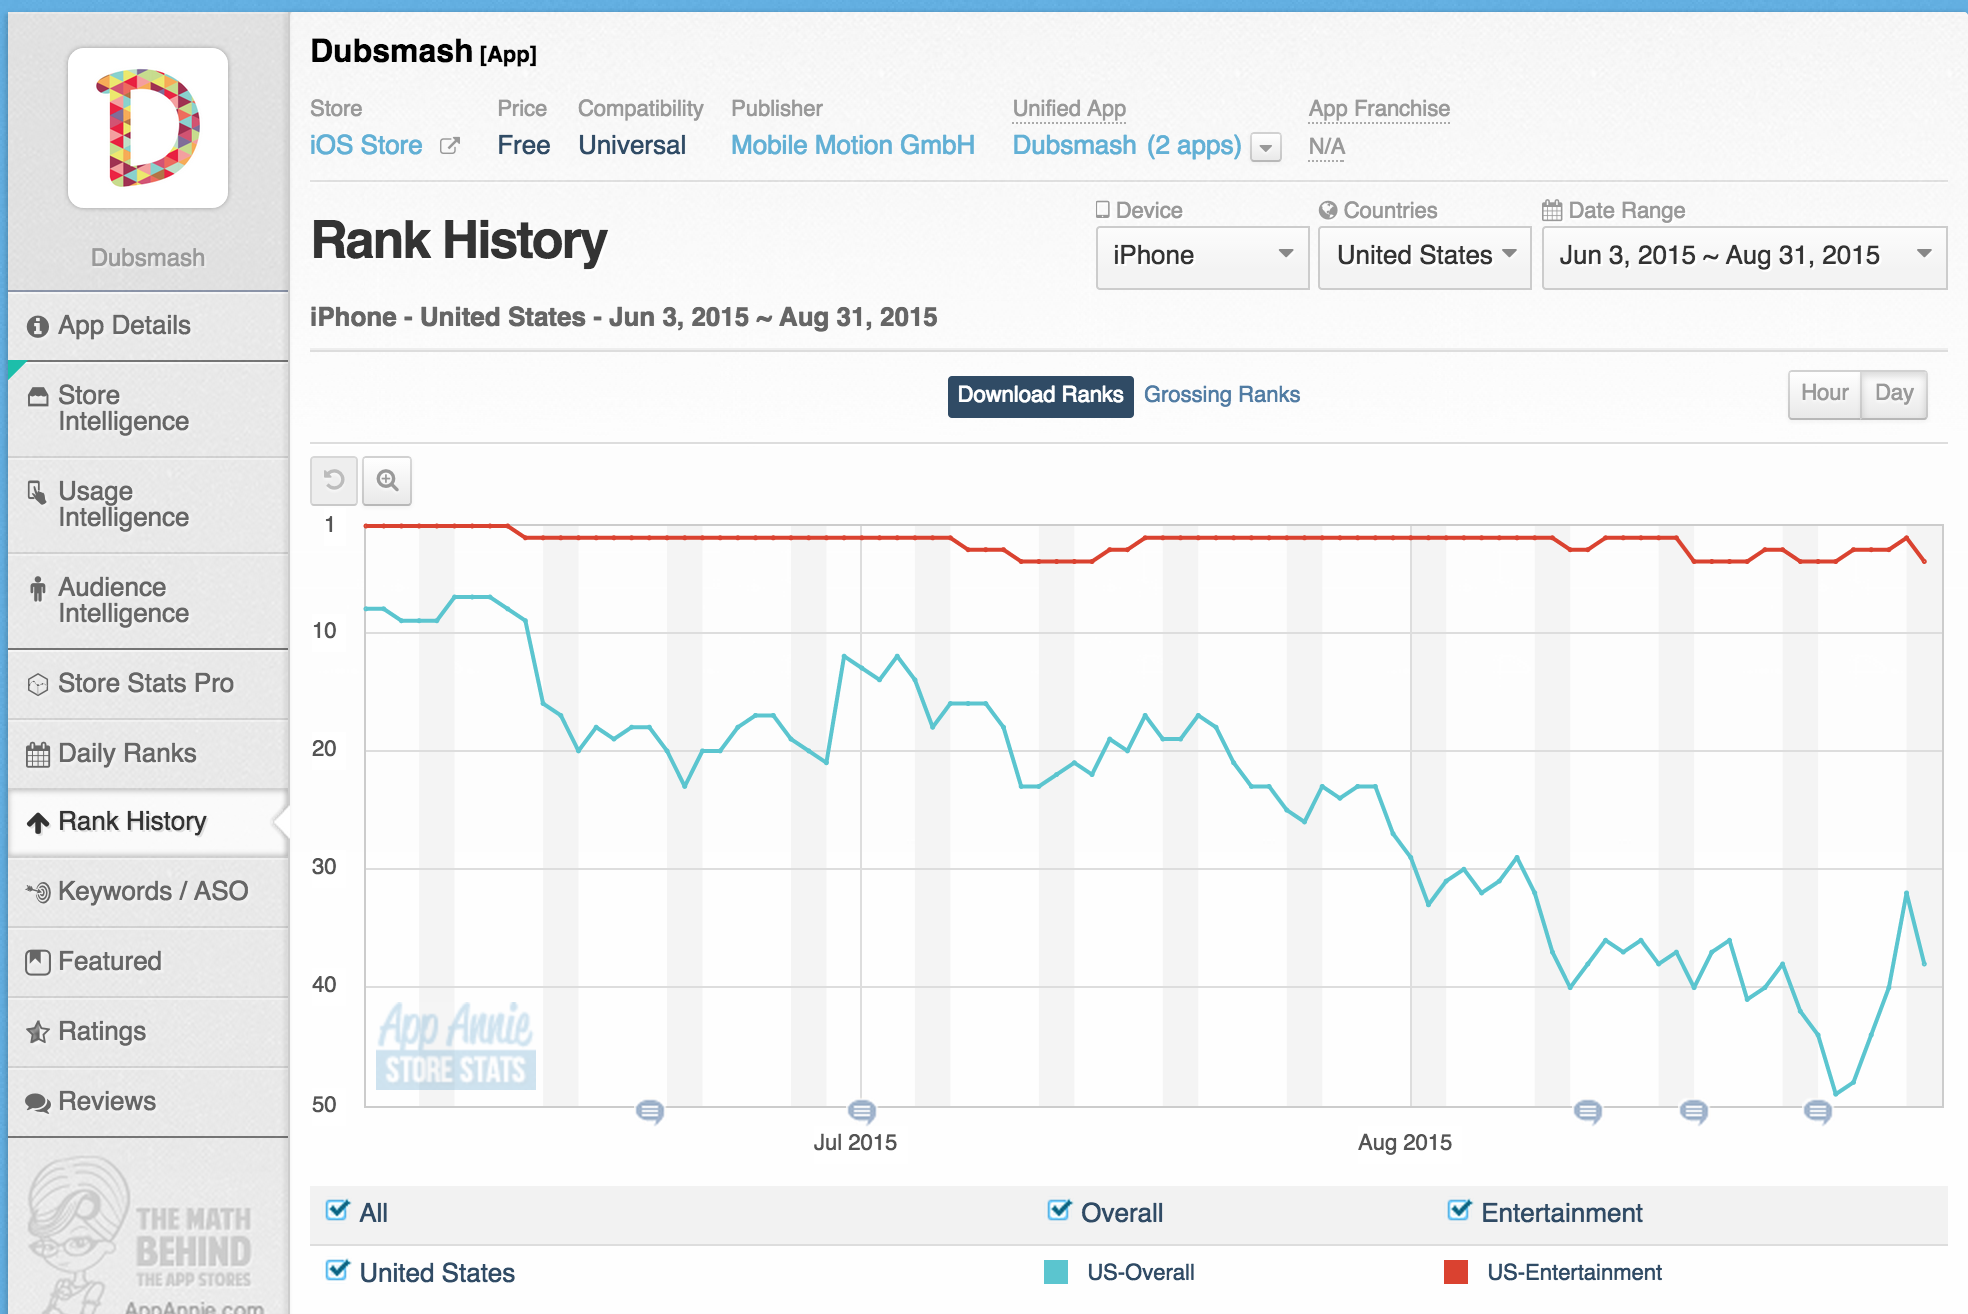Screen dimensions: 1968x1314
Task: Click the US-Entertainment red color swatch
Action: tap(1456, 1272)
